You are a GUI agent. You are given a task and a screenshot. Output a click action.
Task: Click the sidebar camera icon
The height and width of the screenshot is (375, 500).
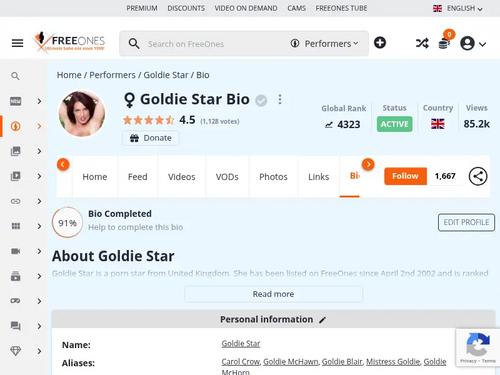15,251
